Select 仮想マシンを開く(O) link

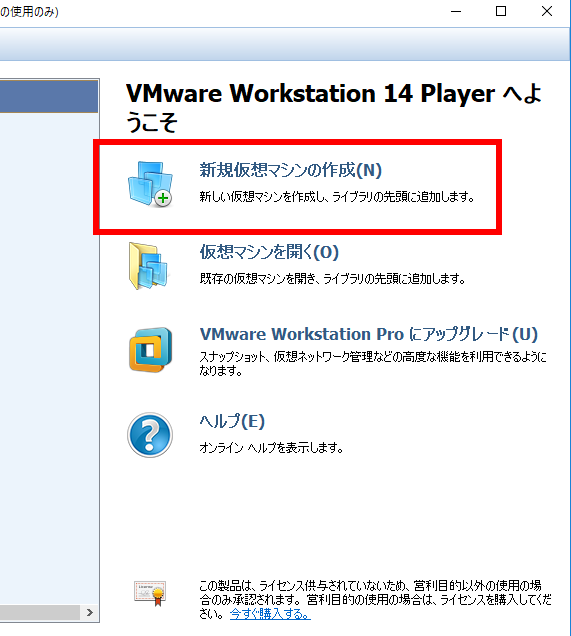coord(269,252)
